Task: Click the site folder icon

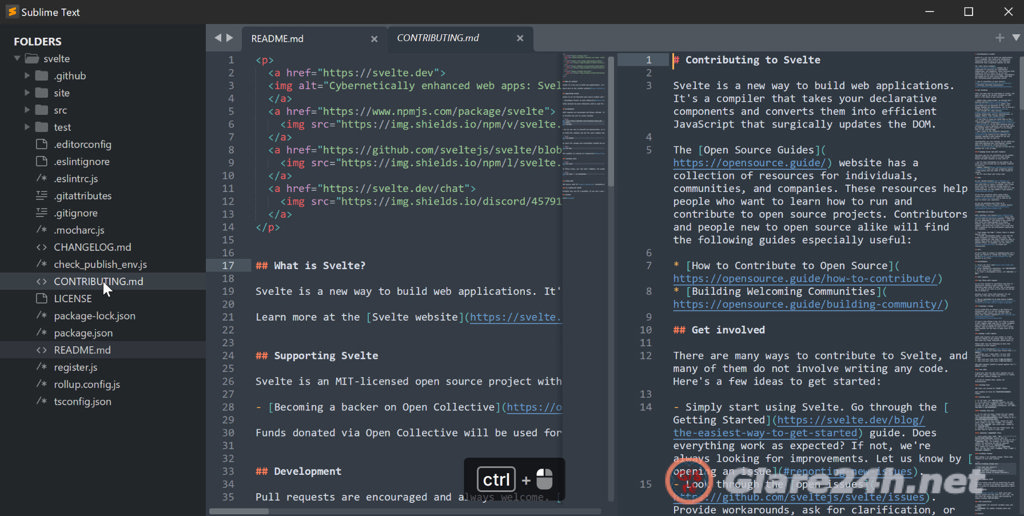Action: pos(42,93)
